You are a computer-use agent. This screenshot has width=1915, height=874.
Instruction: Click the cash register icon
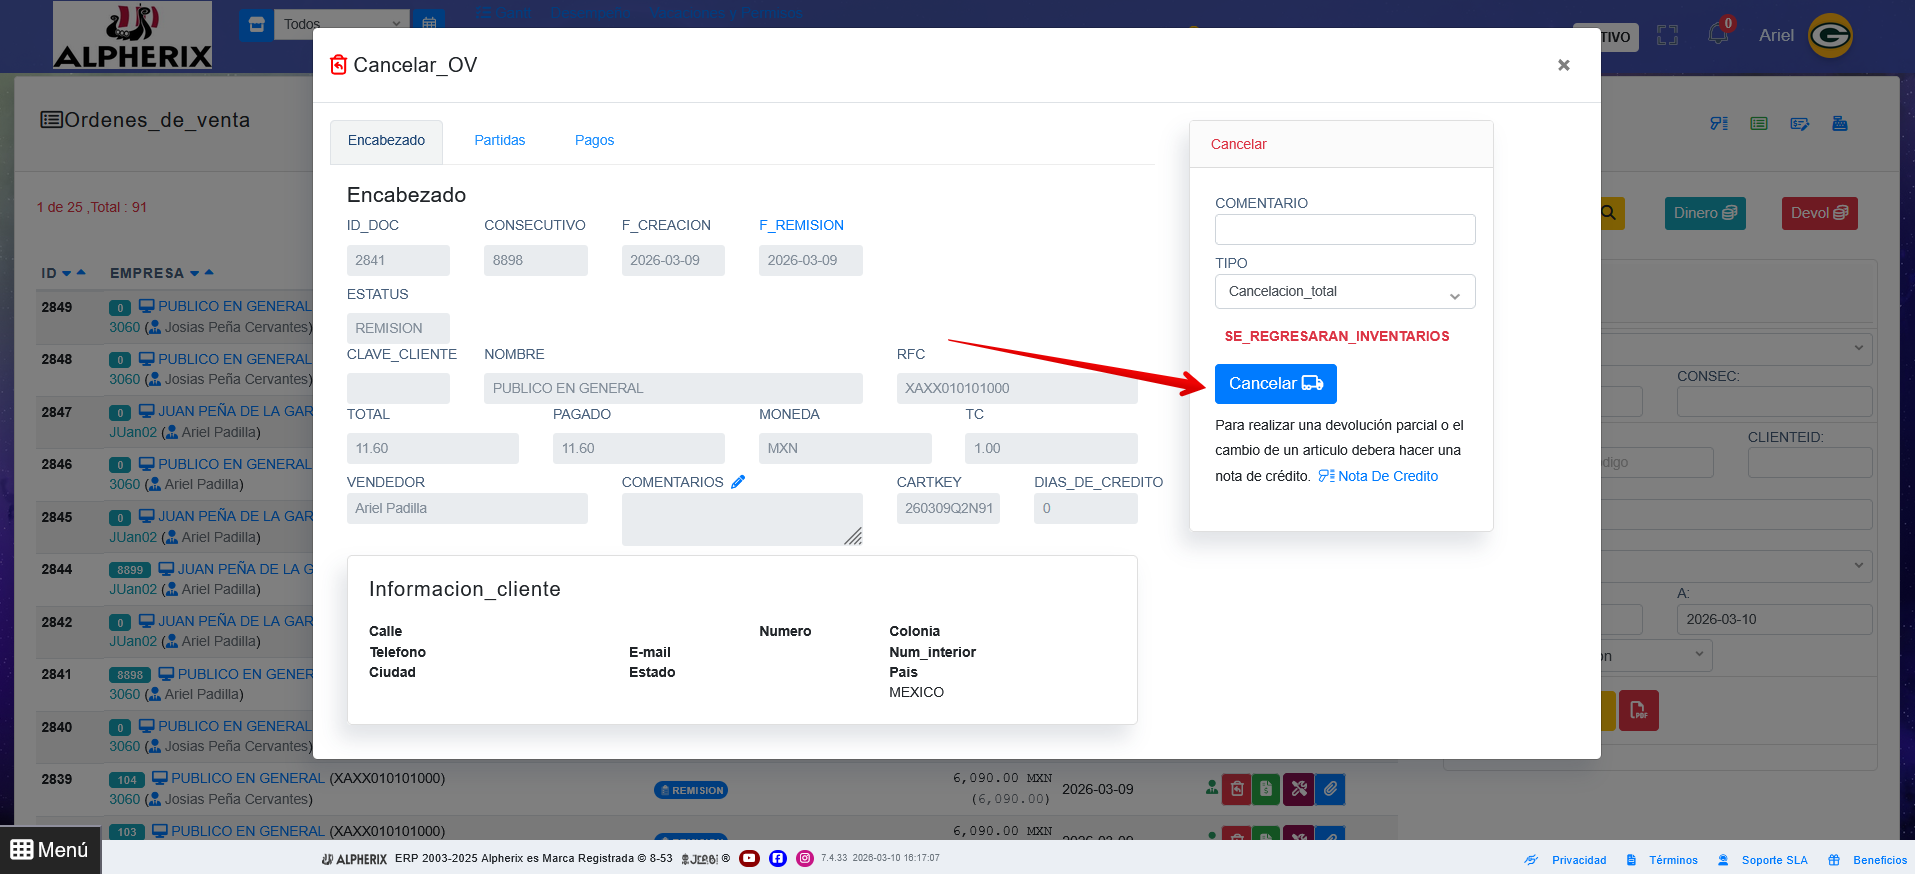(x=1839, y=124)
